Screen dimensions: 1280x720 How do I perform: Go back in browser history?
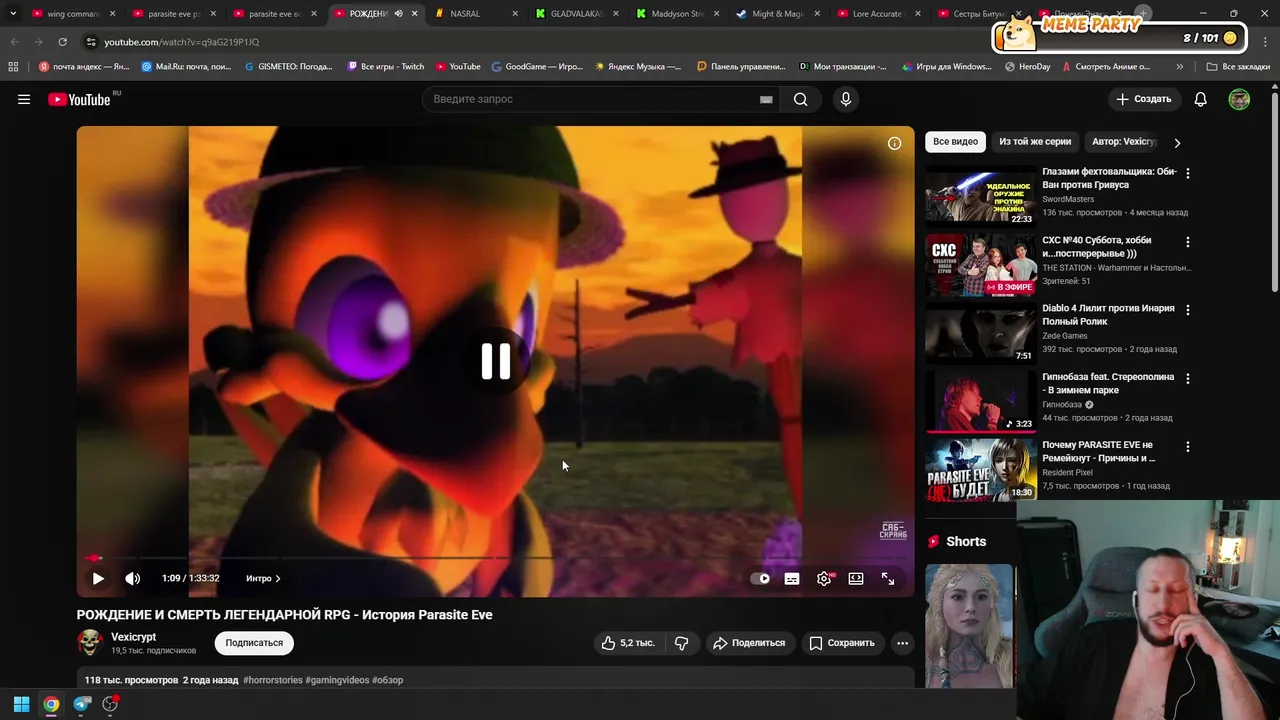tap(14, 42)
